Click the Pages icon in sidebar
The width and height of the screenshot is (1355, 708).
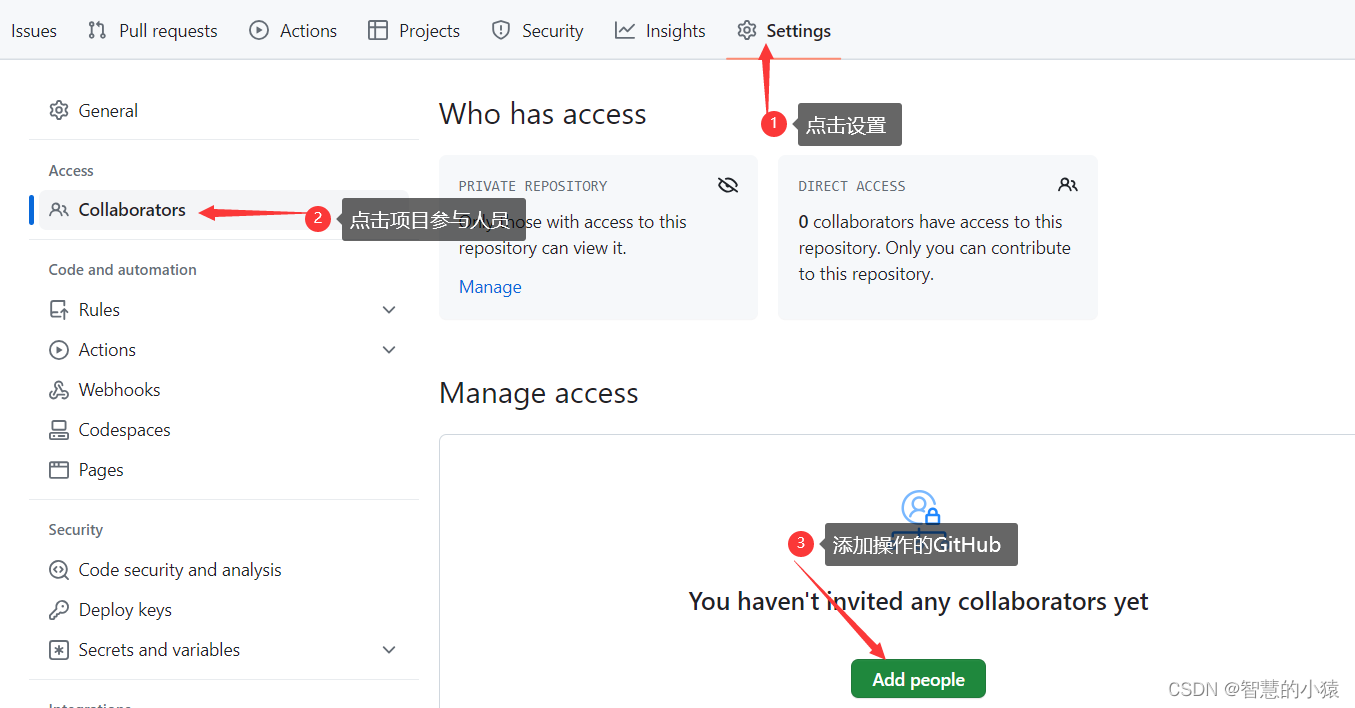tap(58, 469)
